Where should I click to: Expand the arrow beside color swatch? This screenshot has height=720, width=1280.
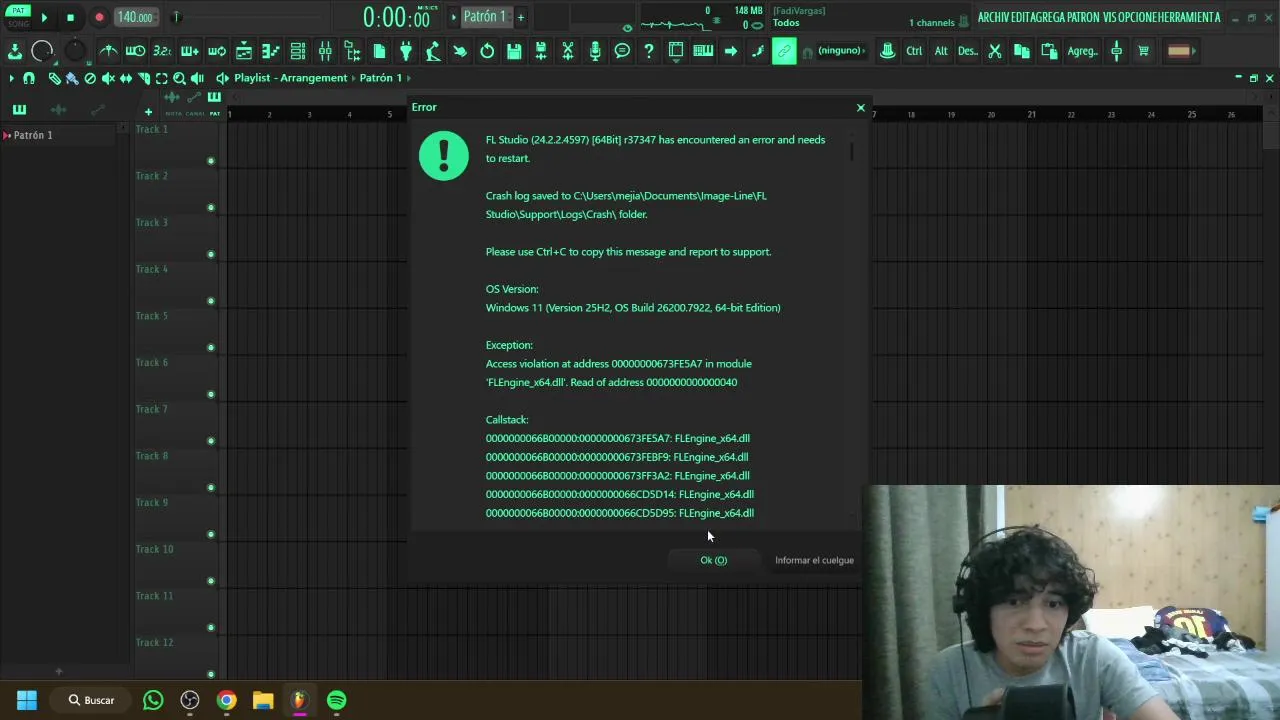coord(1194,51)
